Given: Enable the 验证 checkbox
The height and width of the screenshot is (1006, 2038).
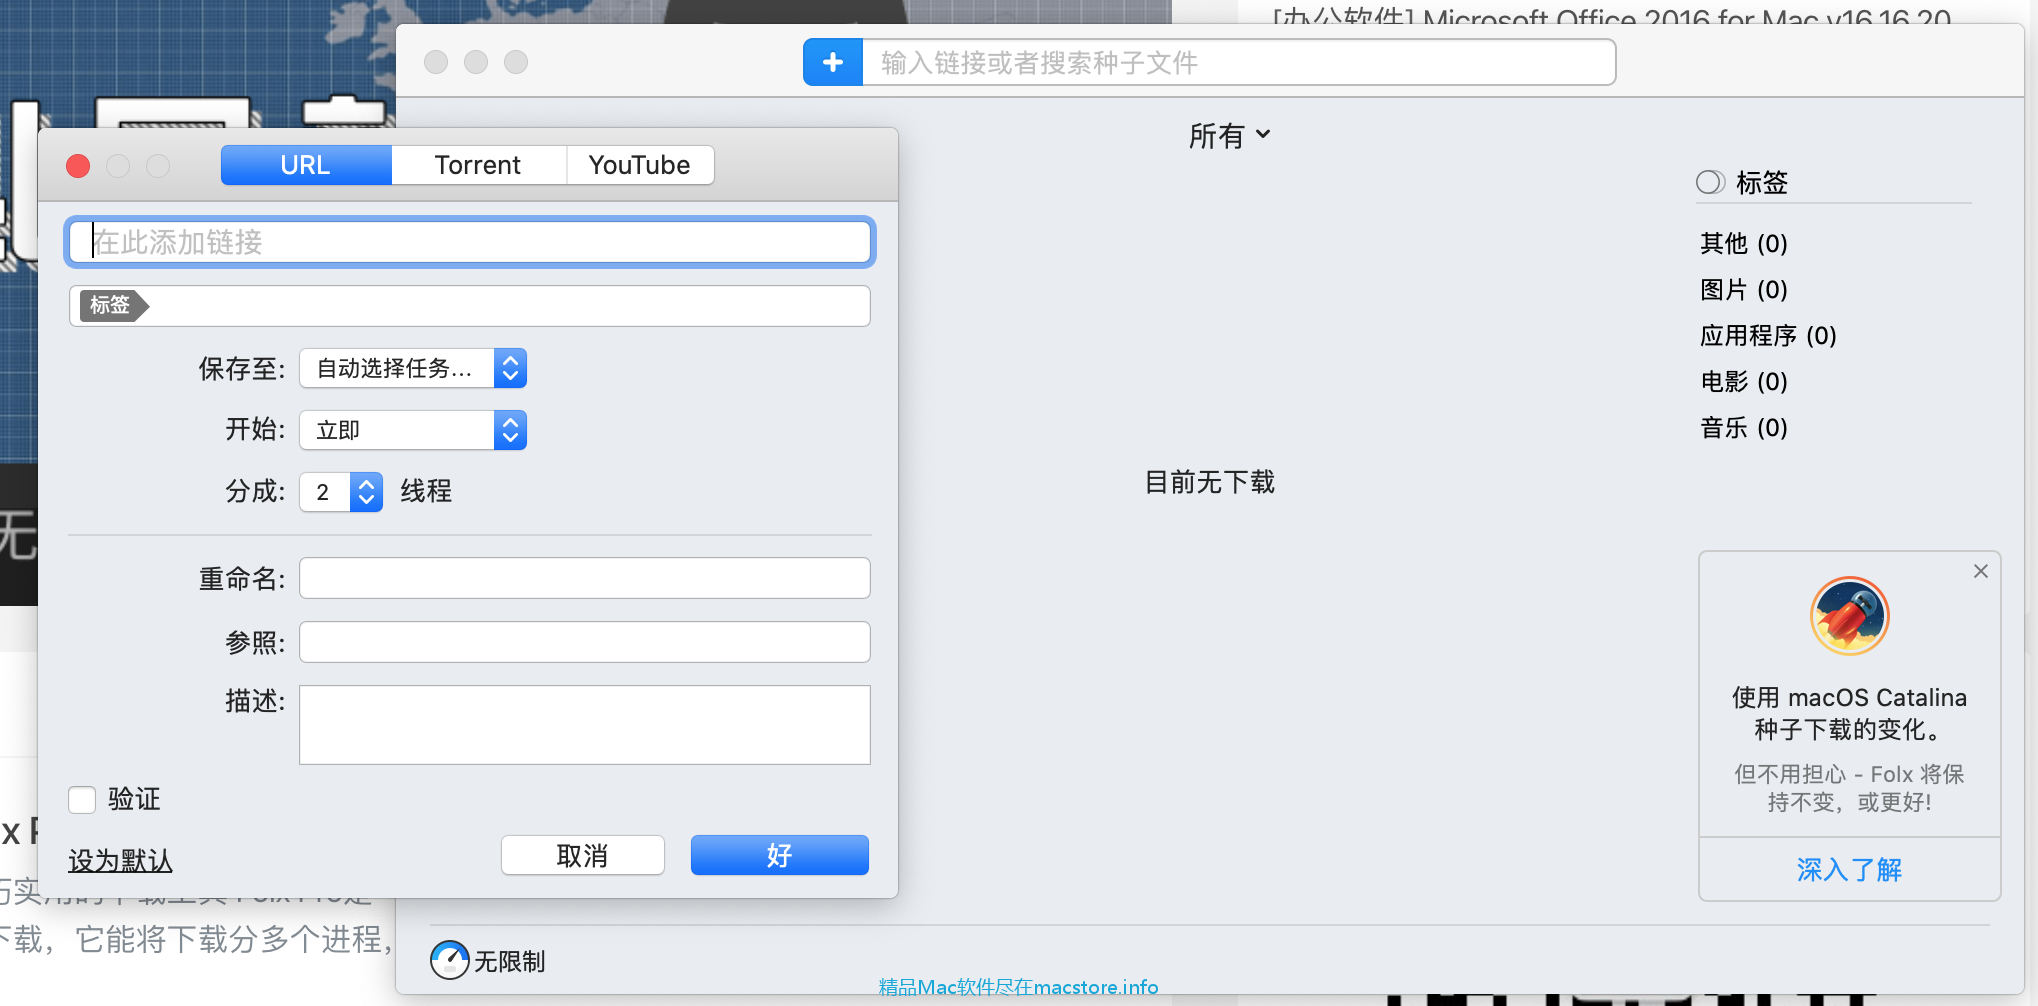Looking at the screenshot, I should point(82,799).
